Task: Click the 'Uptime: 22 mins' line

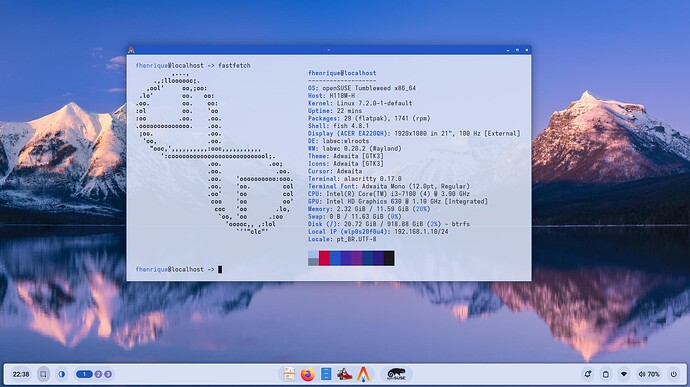Action: tap(335, 111)
